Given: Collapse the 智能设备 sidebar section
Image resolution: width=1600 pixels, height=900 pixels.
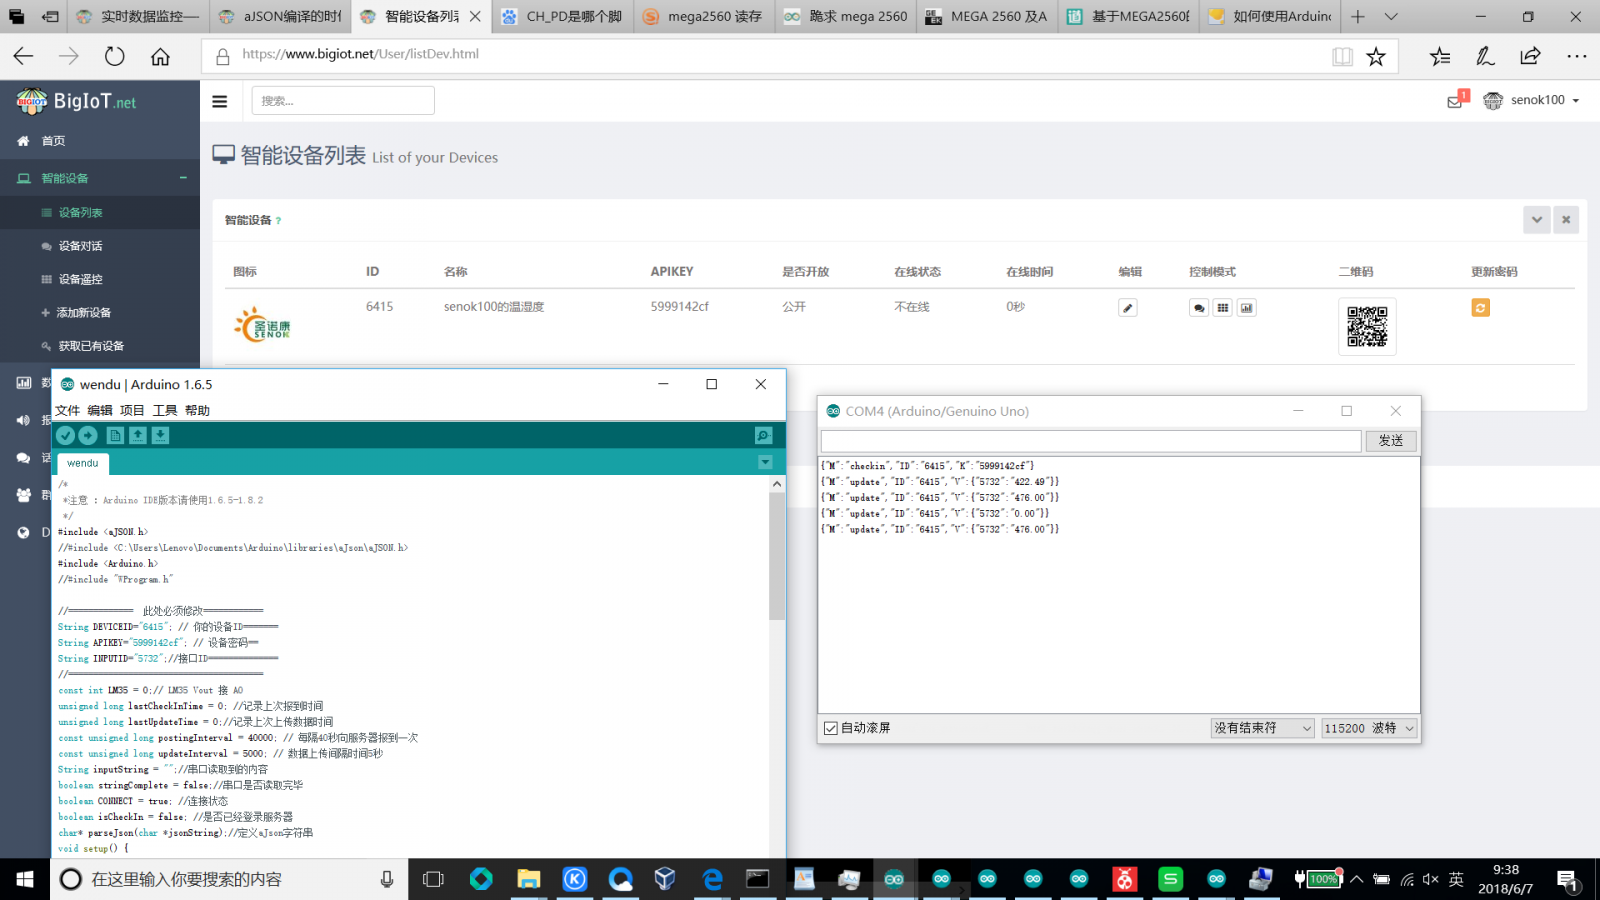Looking at the screenshot, I should coord(183,178).
